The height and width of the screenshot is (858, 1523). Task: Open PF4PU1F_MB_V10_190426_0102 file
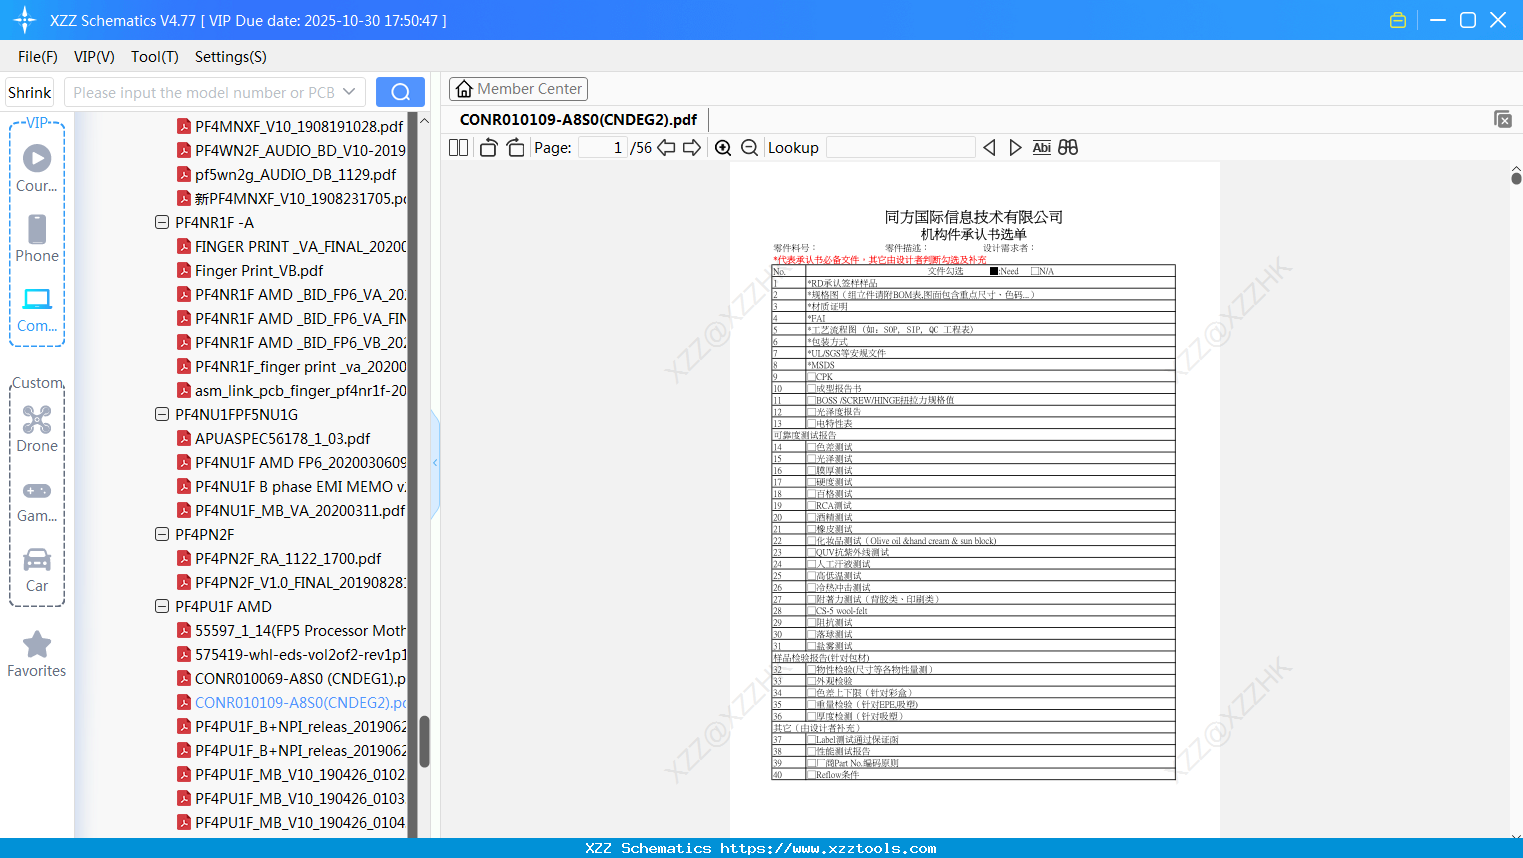tap(300, 774)
